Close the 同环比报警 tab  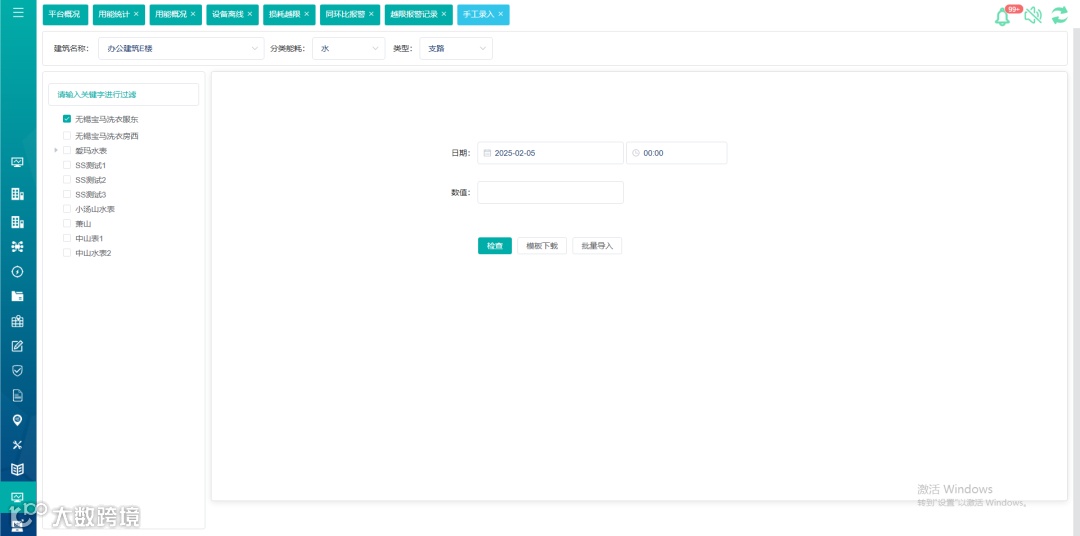[x=371, y=14]
